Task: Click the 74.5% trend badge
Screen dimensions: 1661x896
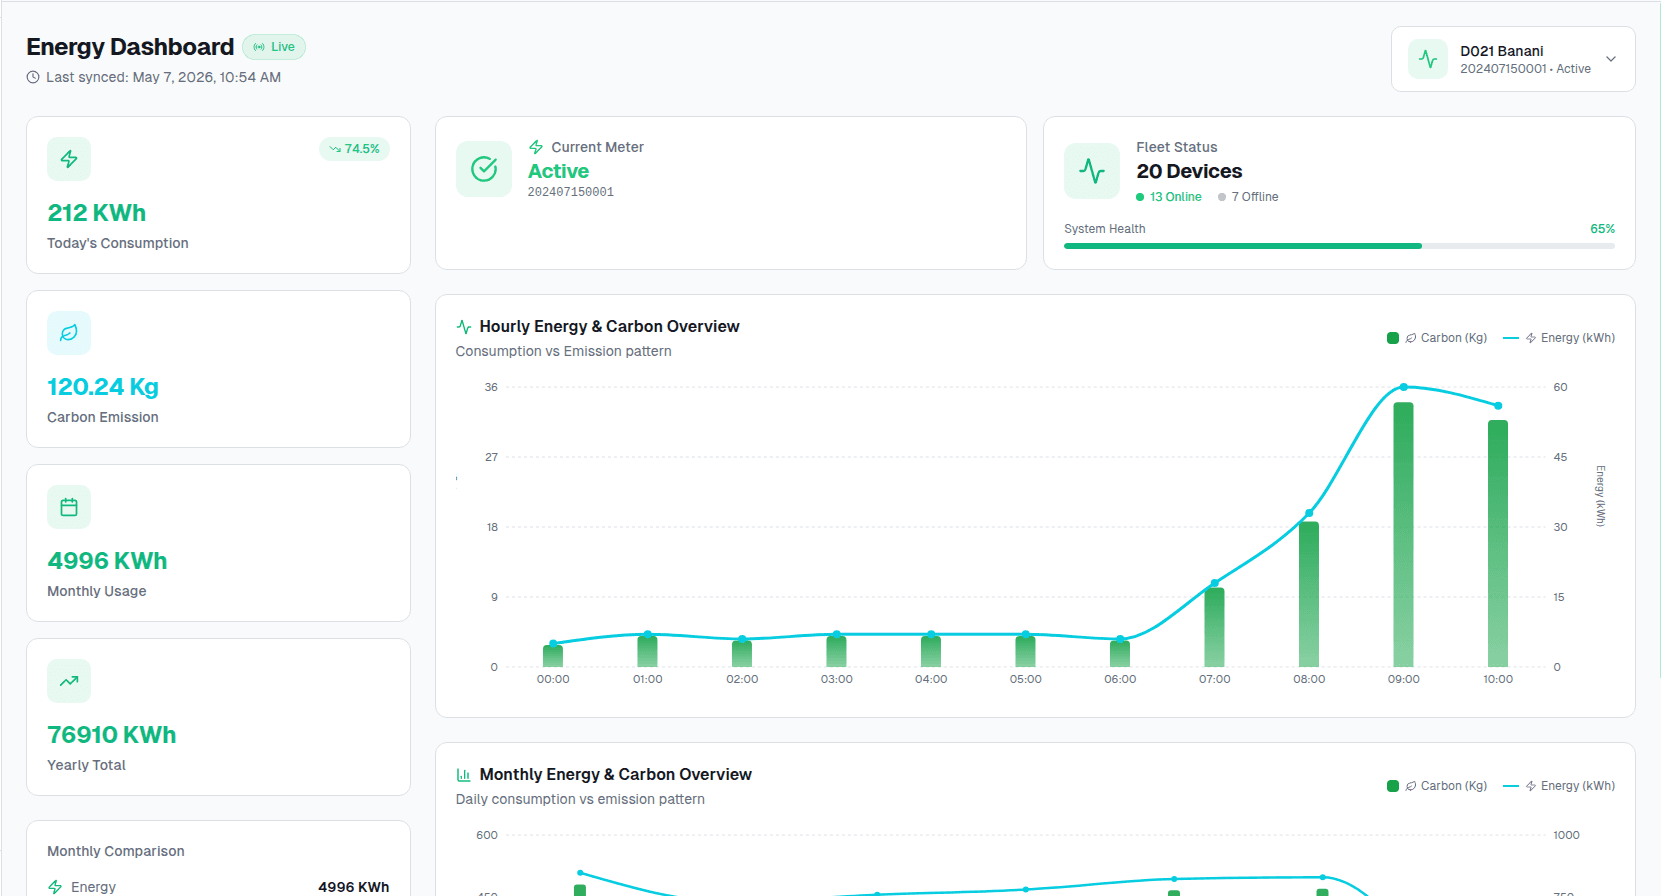Action: click(354, 149)
